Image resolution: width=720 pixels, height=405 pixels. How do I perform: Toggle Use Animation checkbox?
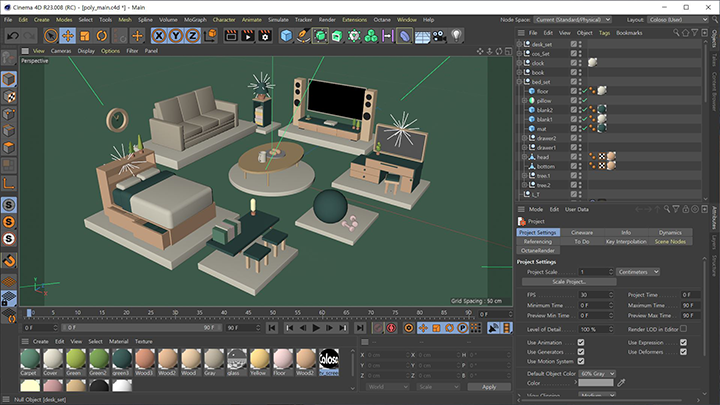(x=581, y=343)
